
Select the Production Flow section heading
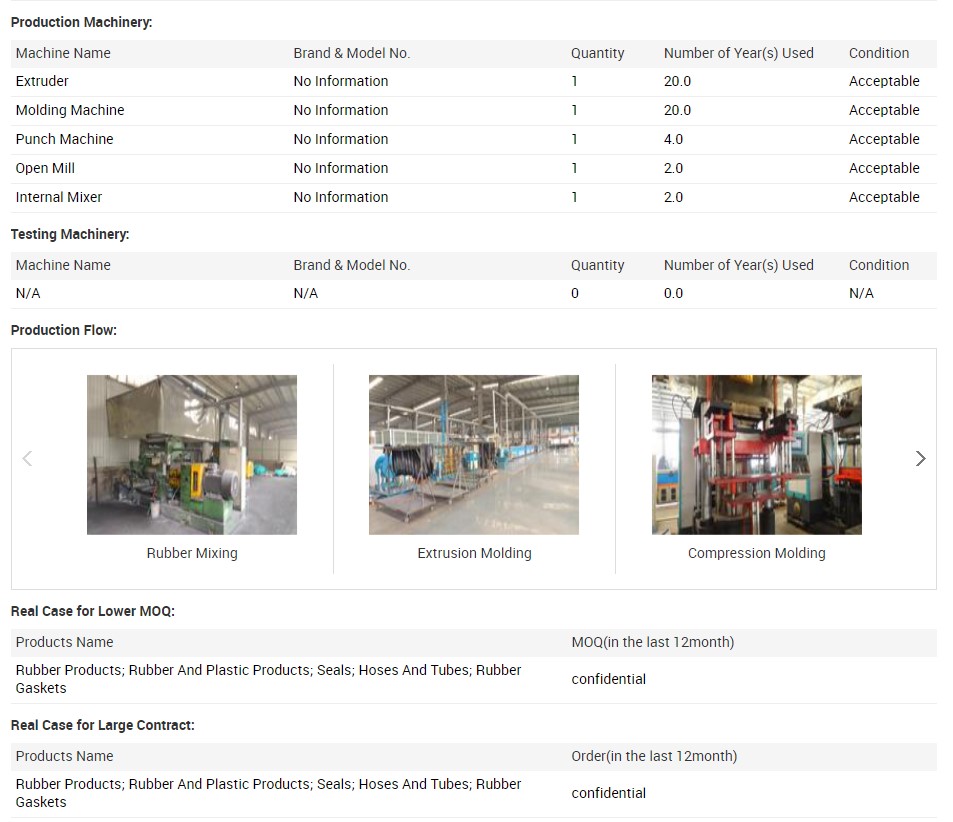coord(64,330)
